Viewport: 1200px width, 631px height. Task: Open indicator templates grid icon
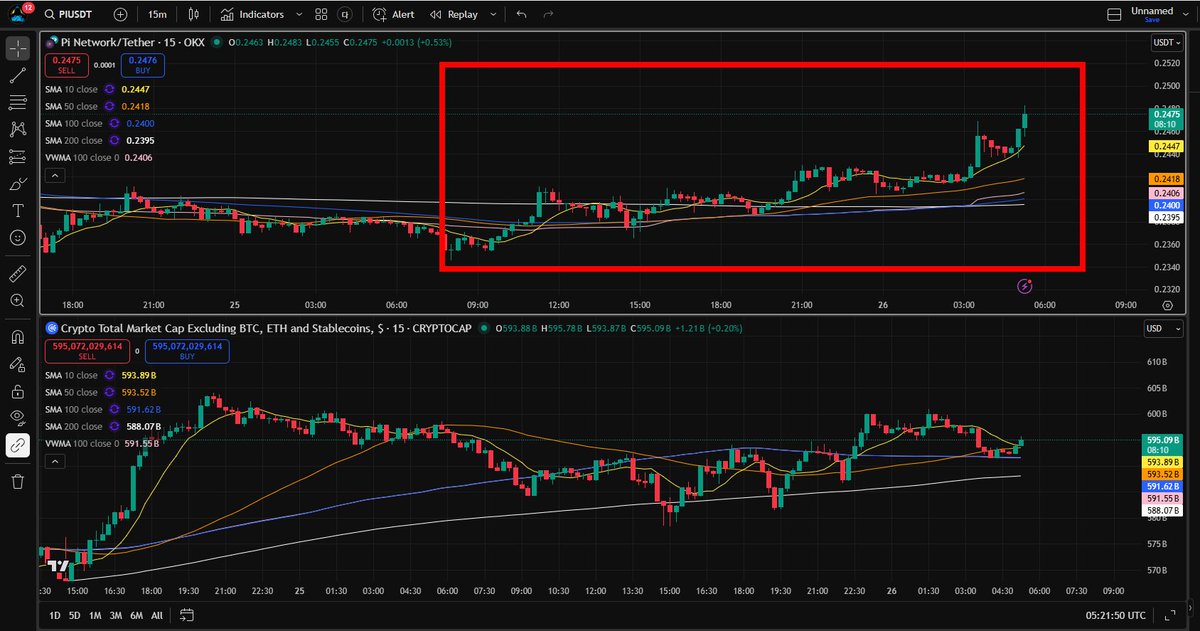pos(321,15)
